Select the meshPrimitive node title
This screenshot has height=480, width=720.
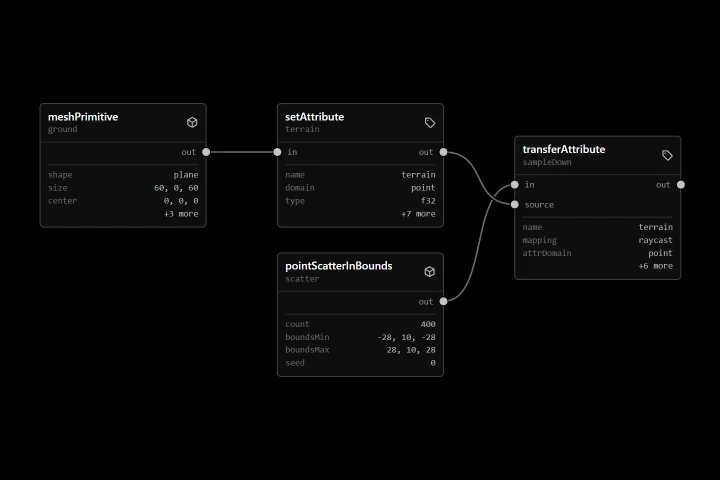83,117
